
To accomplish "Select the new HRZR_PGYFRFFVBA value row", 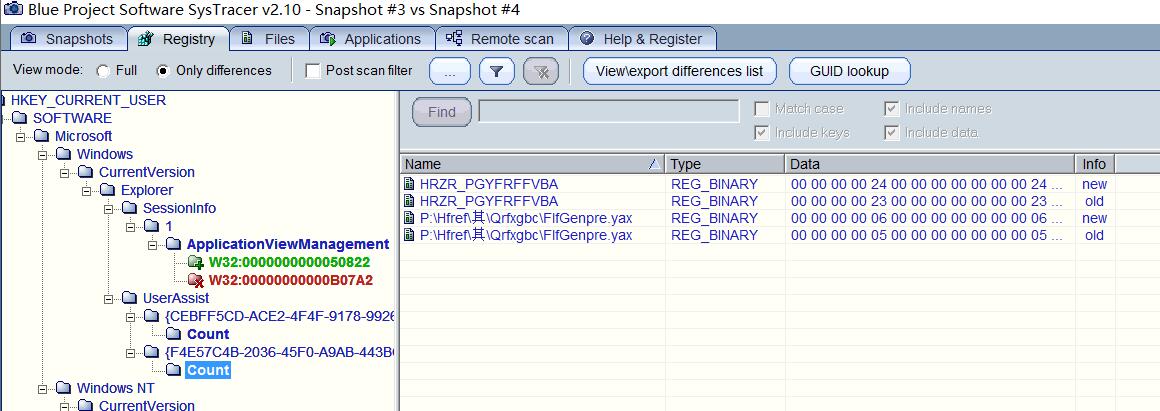I will click(x=758, y=184).
